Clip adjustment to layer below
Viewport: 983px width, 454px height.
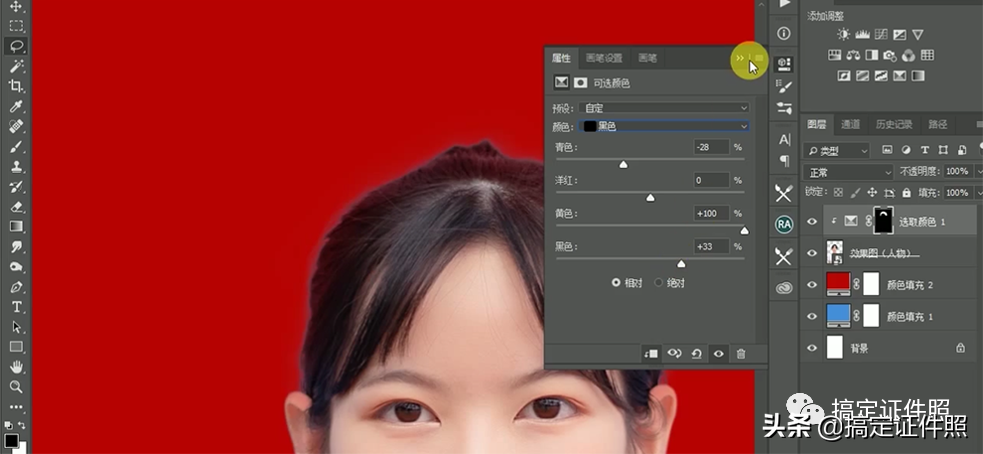pos(651,354)
